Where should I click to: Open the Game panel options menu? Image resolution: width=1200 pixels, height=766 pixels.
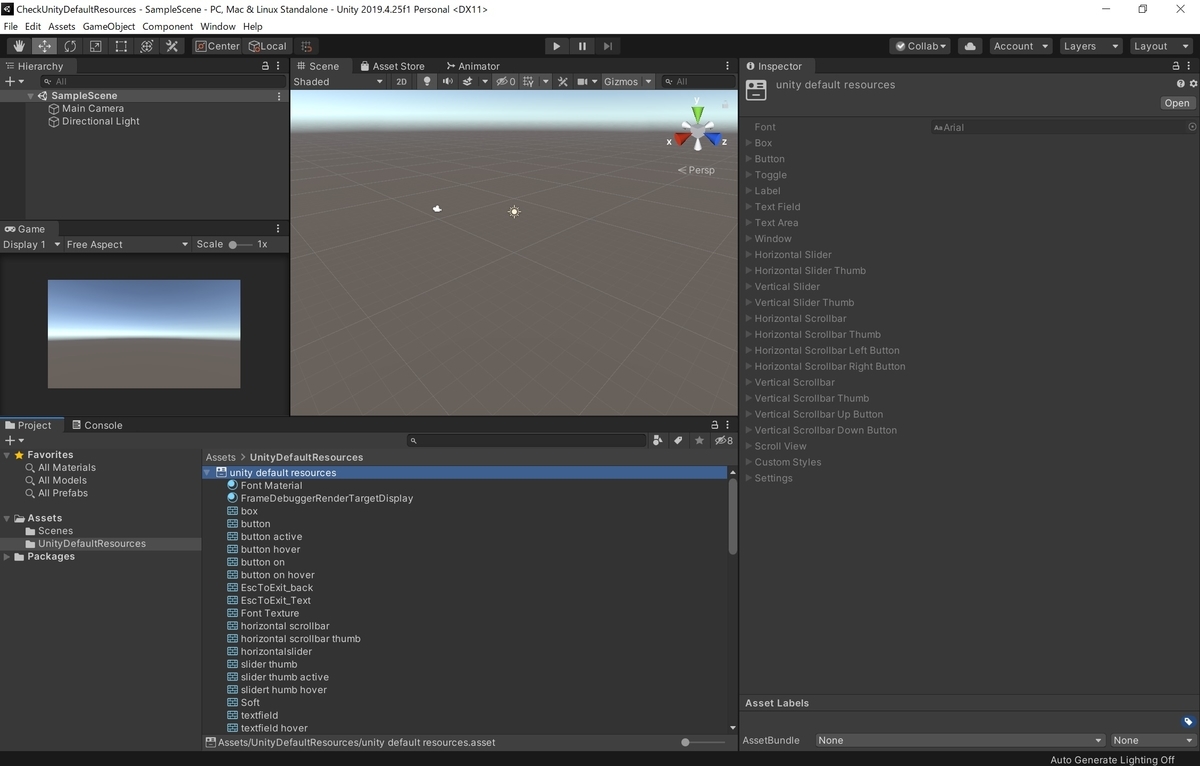[279, 229]
